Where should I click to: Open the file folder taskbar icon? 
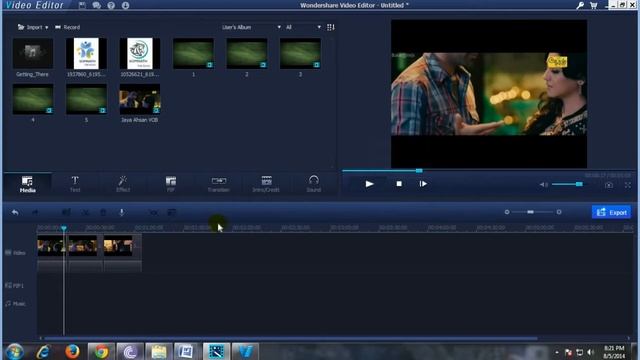[159, 352]
